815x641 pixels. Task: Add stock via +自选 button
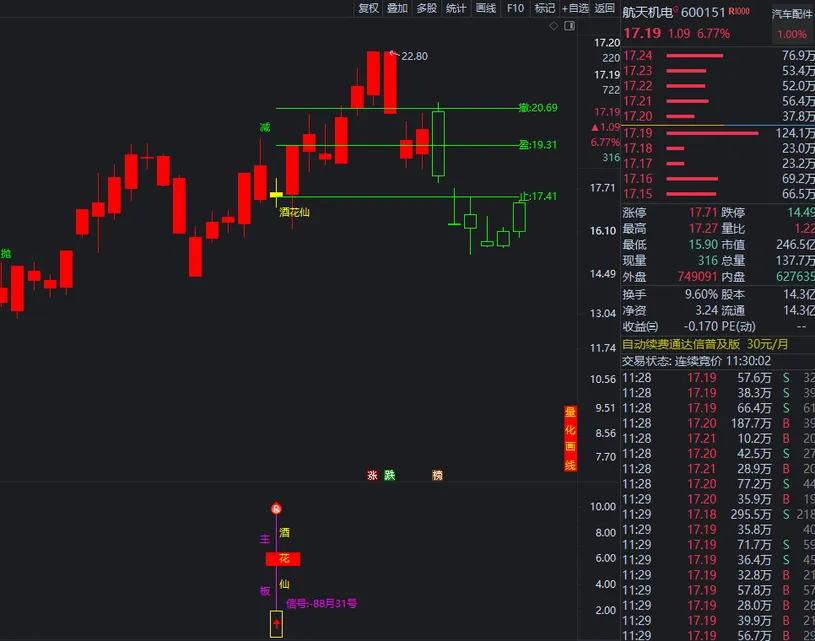[576, 8]
